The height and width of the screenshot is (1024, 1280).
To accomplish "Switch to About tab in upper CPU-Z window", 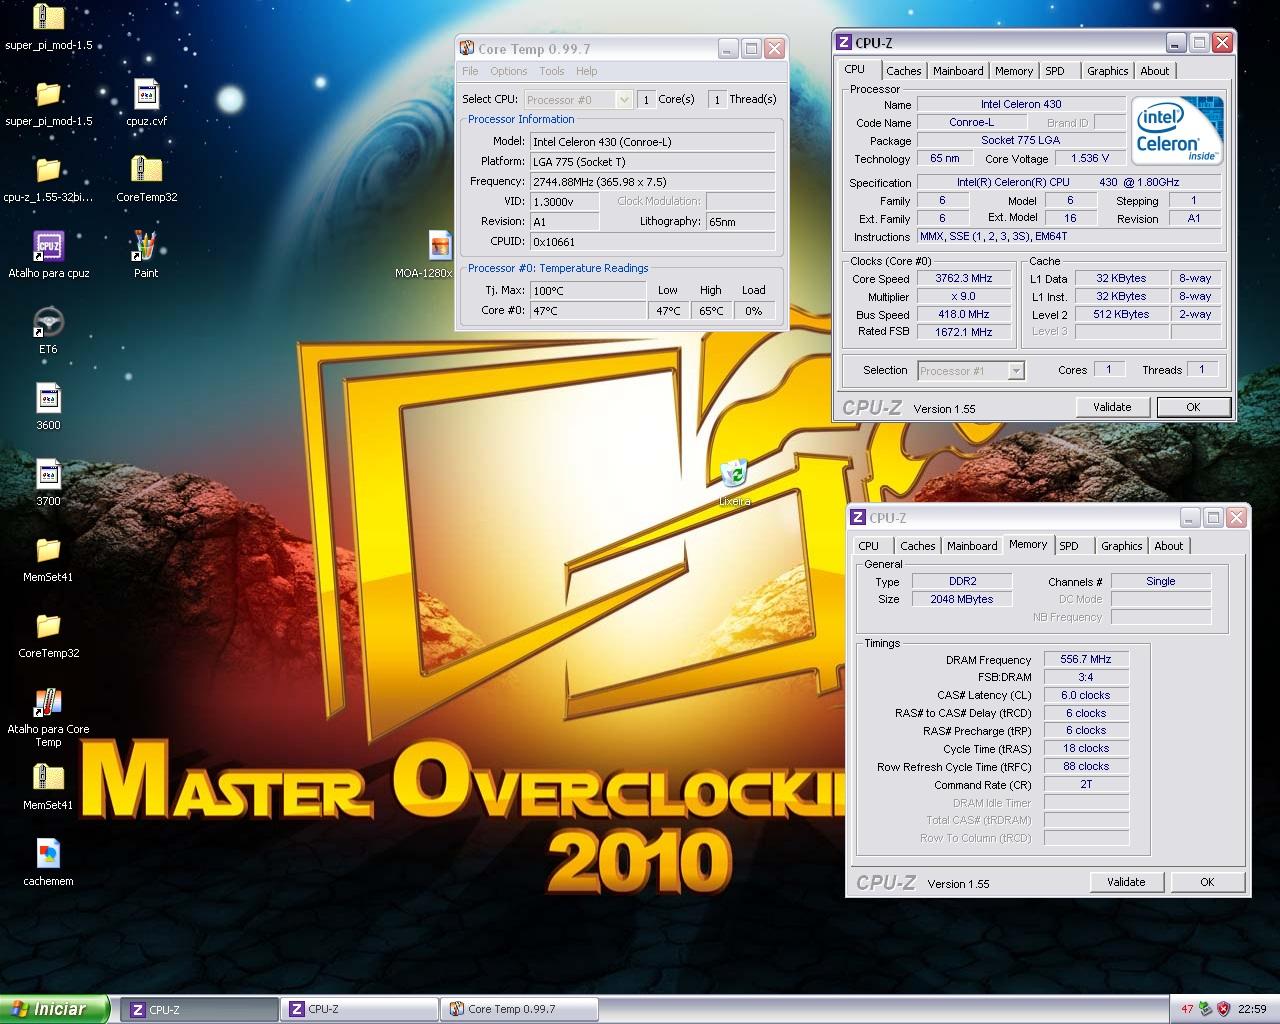I will [x=1154, y=71].
